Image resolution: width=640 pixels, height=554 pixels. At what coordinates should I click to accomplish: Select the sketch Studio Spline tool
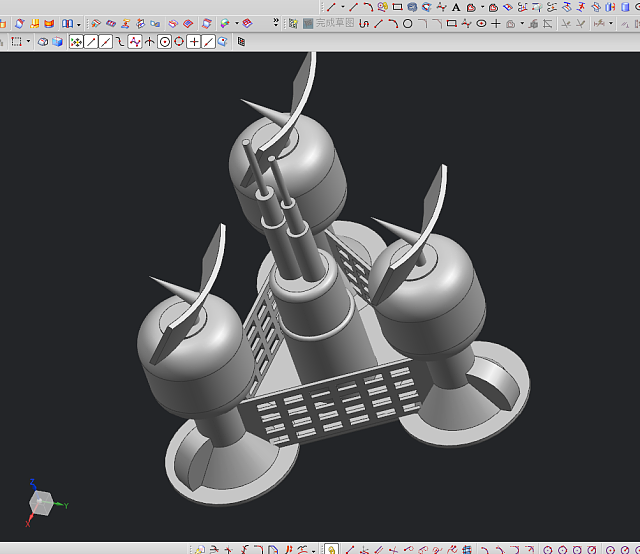(x=466, y=24)
